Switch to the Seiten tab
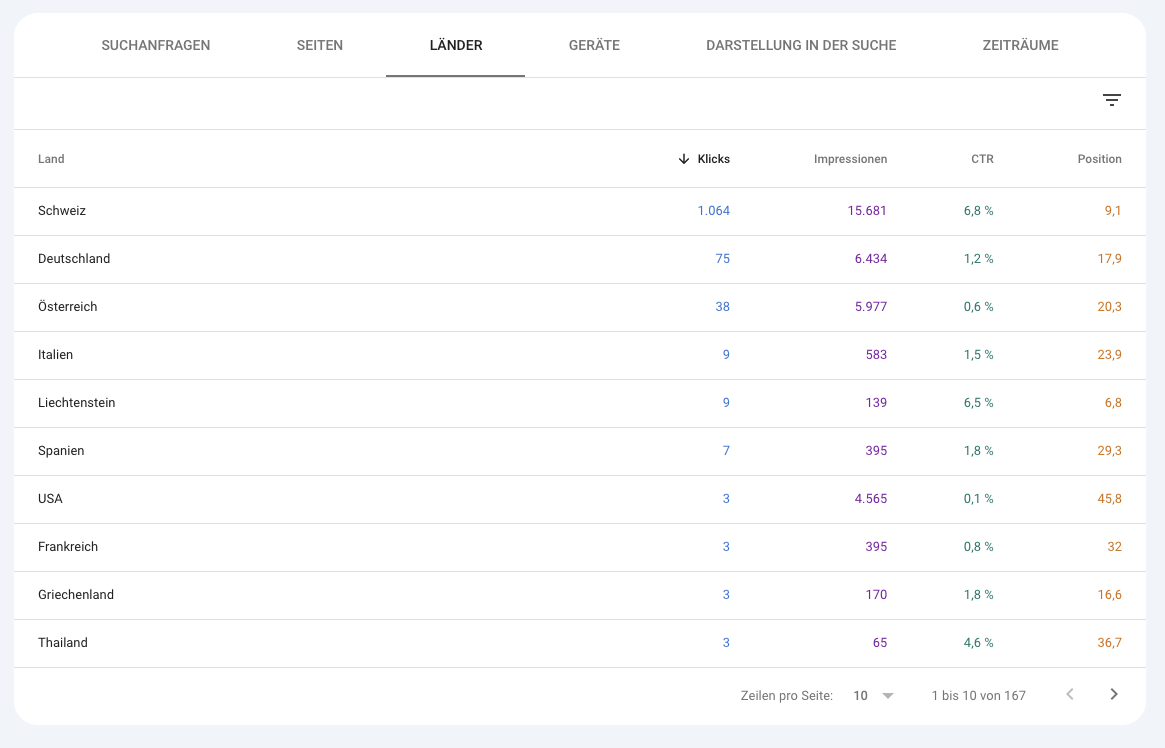 [x=319, y=45]
